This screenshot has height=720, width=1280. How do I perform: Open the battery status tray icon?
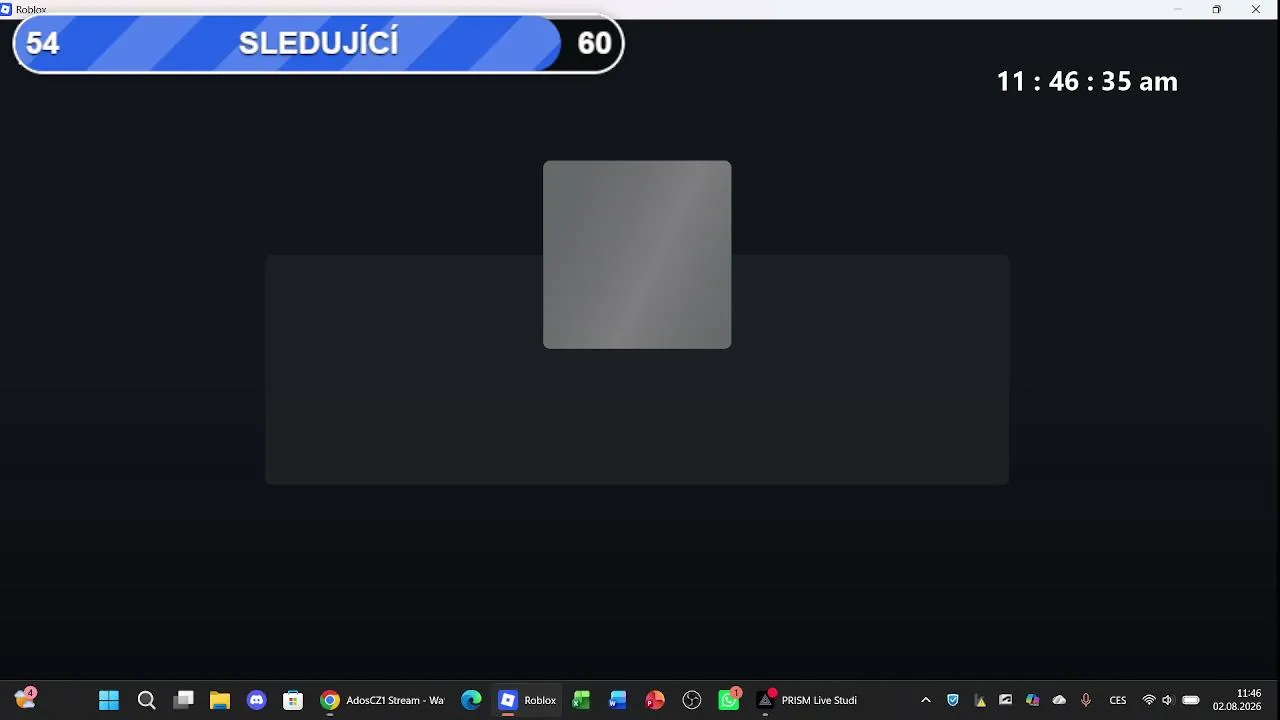[x=1191, y=700]
